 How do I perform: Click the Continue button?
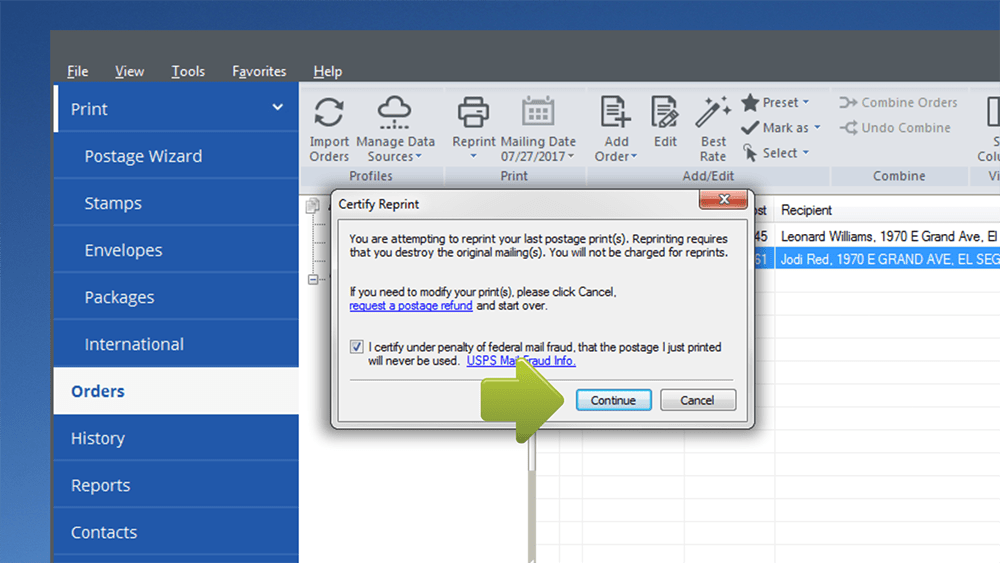pyautogui.click(x=614, y=400)
